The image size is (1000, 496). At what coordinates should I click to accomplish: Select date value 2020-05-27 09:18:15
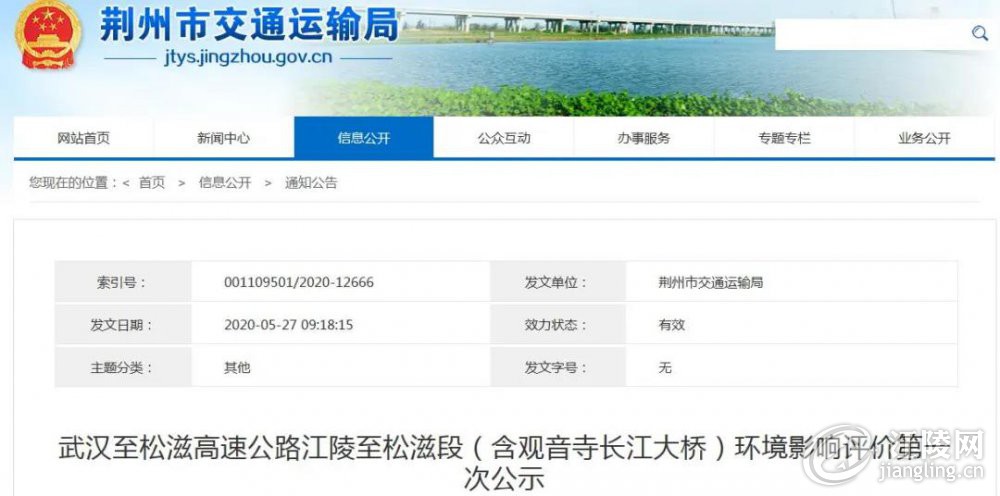click(x=288, y=325)
